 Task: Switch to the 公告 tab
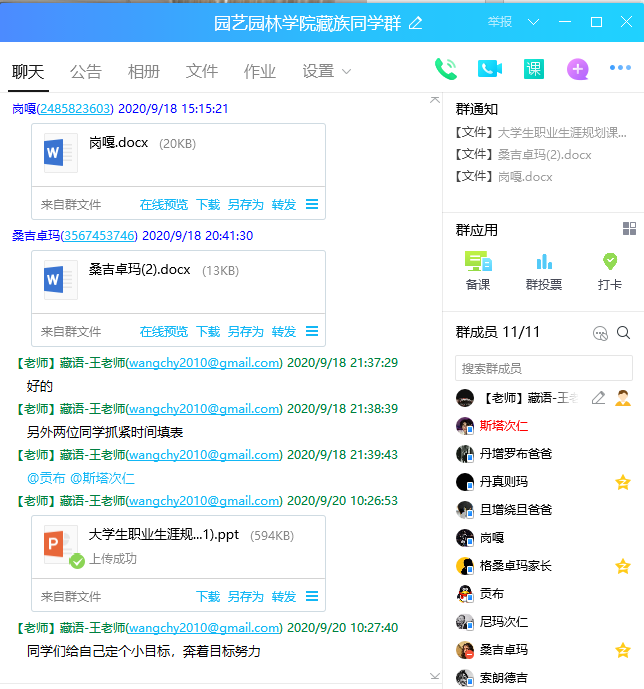(86, 71)
